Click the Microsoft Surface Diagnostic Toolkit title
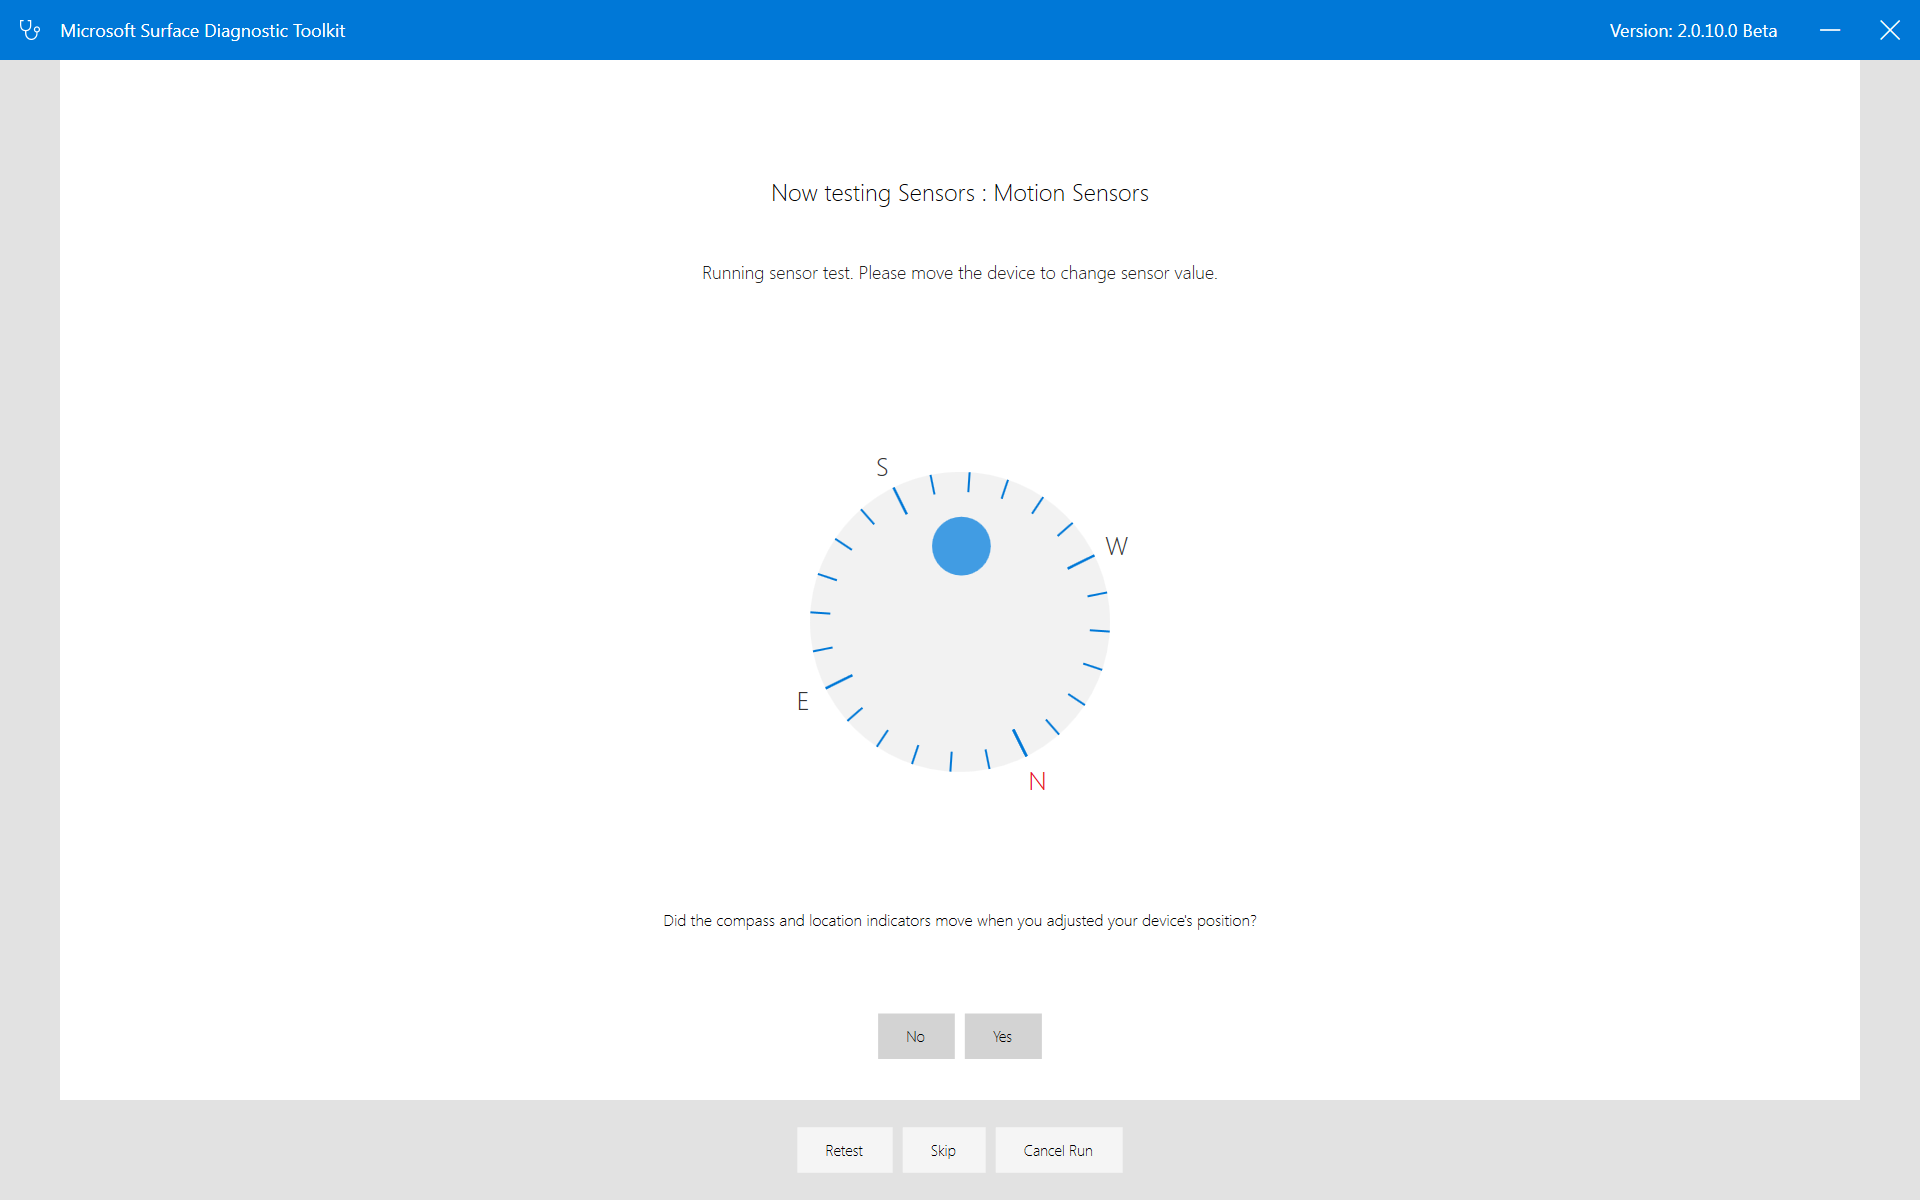 (203, 31)
